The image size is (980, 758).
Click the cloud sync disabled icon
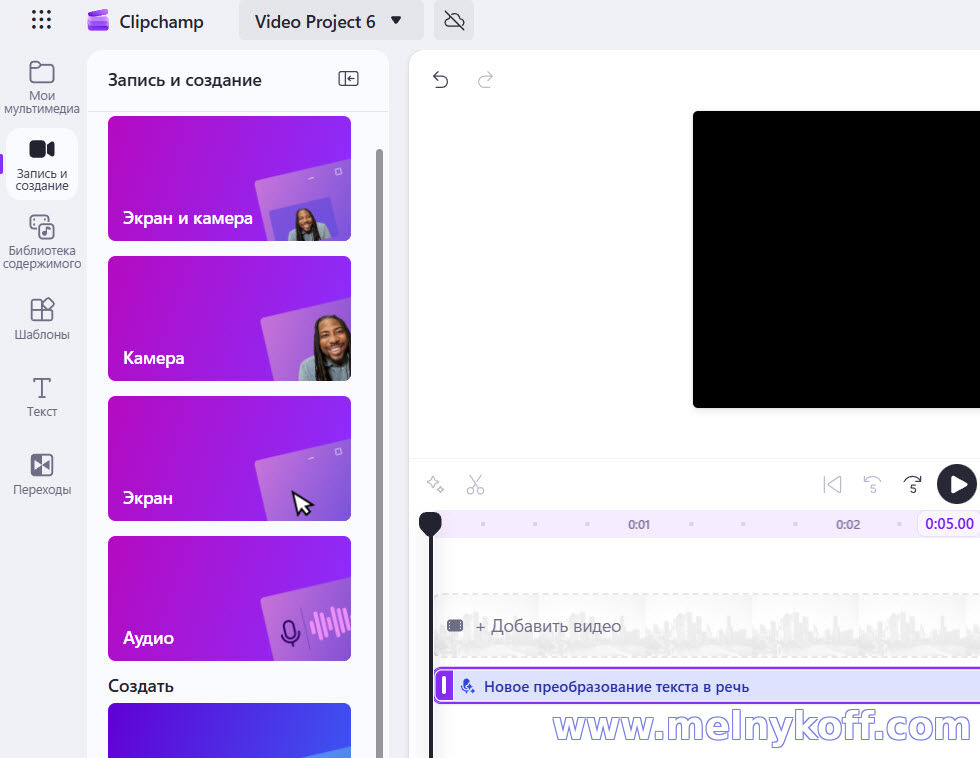click(454, 20)
